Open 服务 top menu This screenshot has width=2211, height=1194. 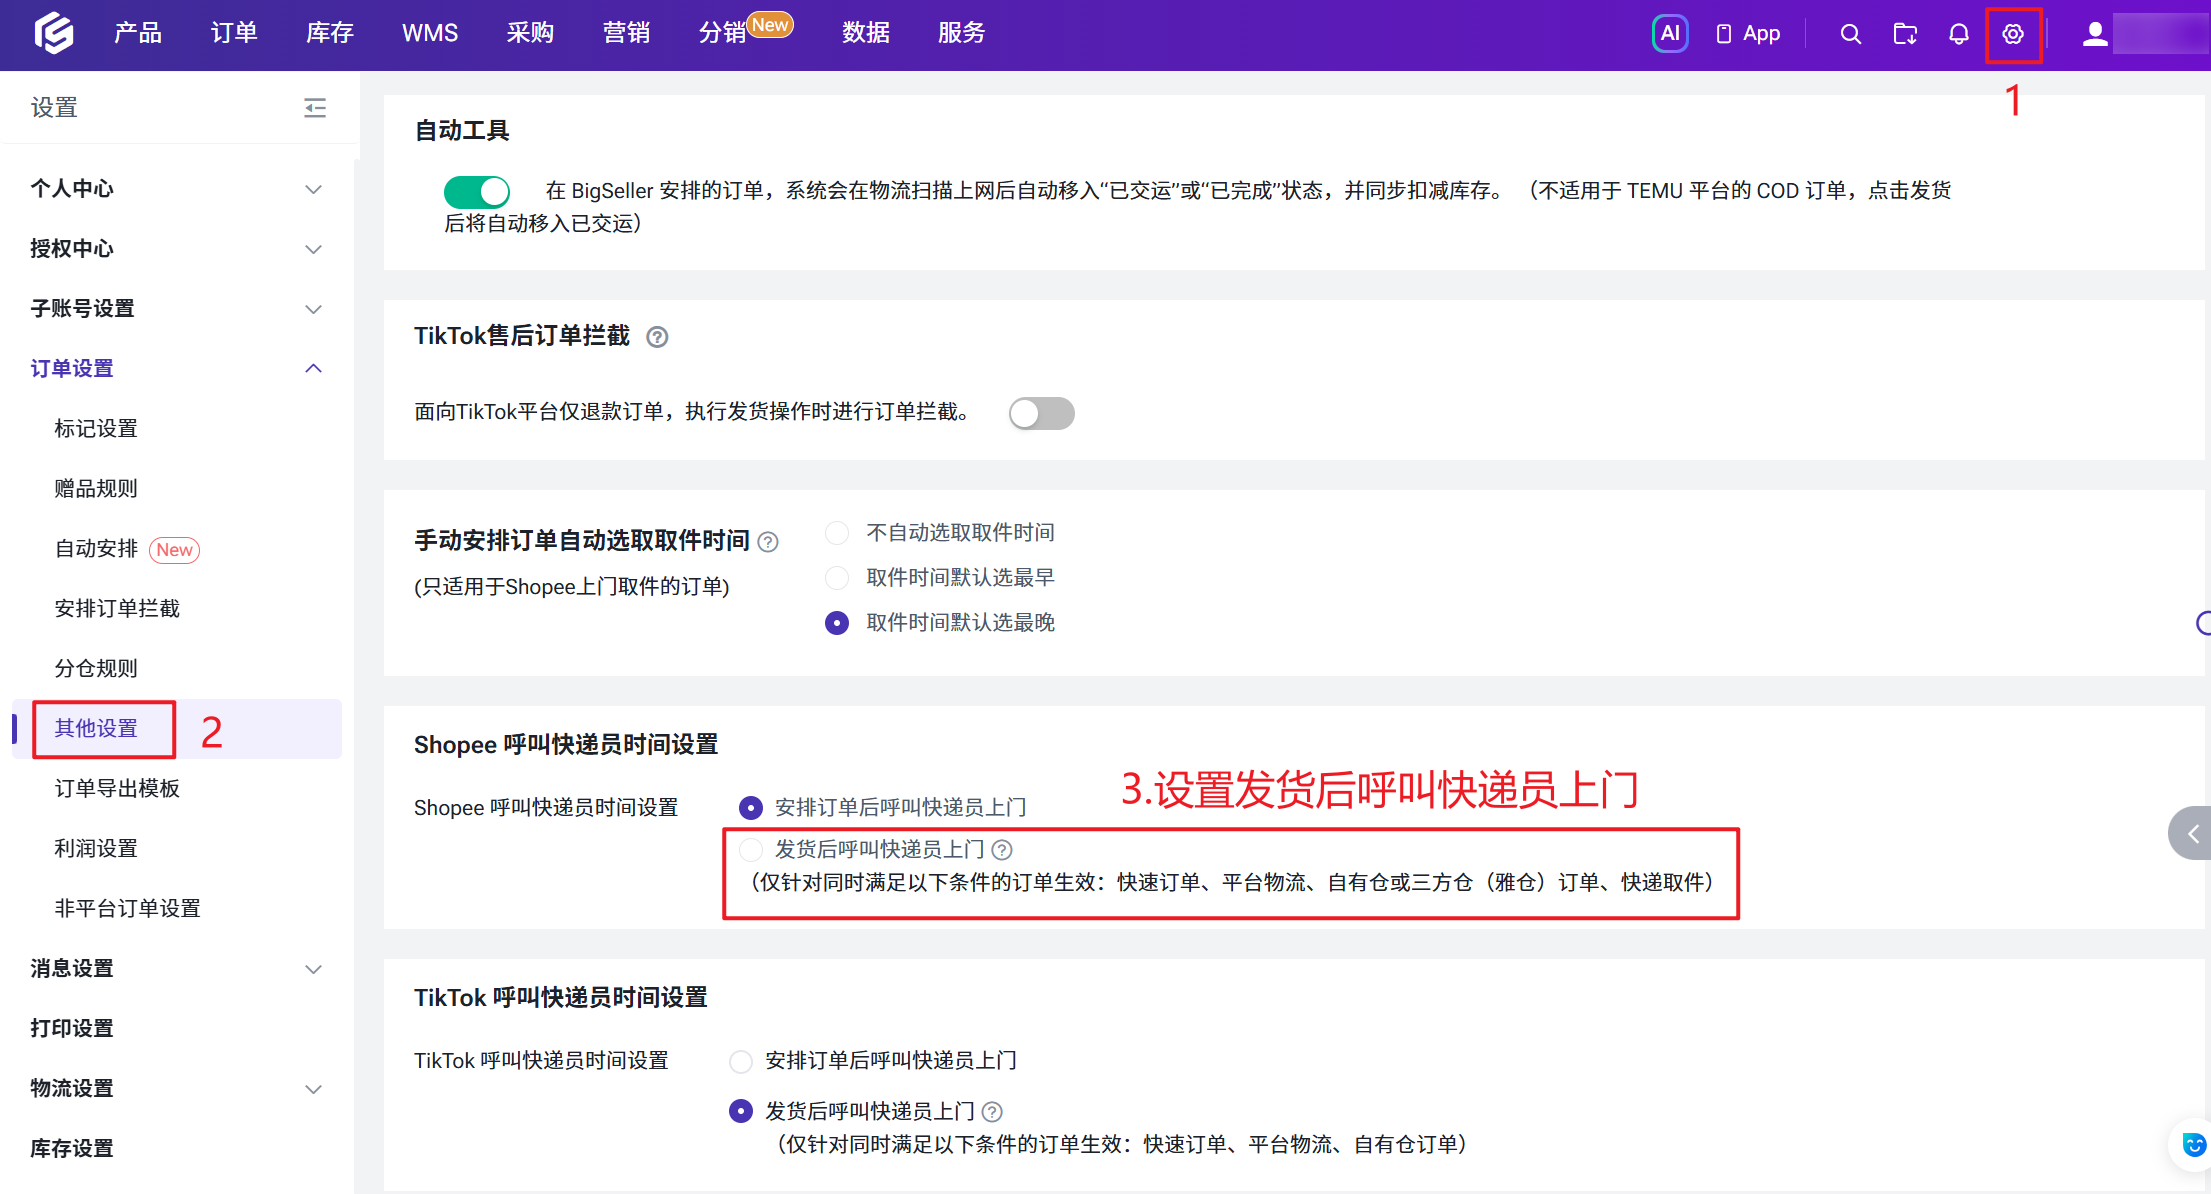pos(962,33)
